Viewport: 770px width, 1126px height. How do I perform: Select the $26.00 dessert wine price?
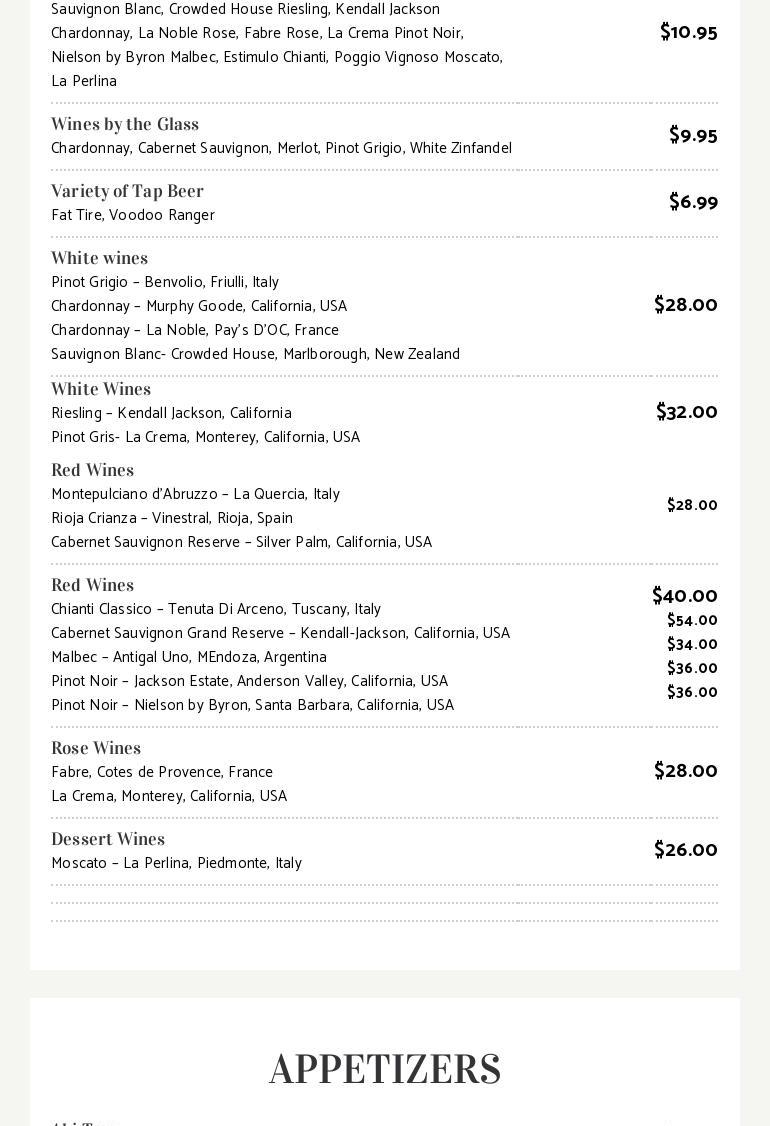point(685,850)
